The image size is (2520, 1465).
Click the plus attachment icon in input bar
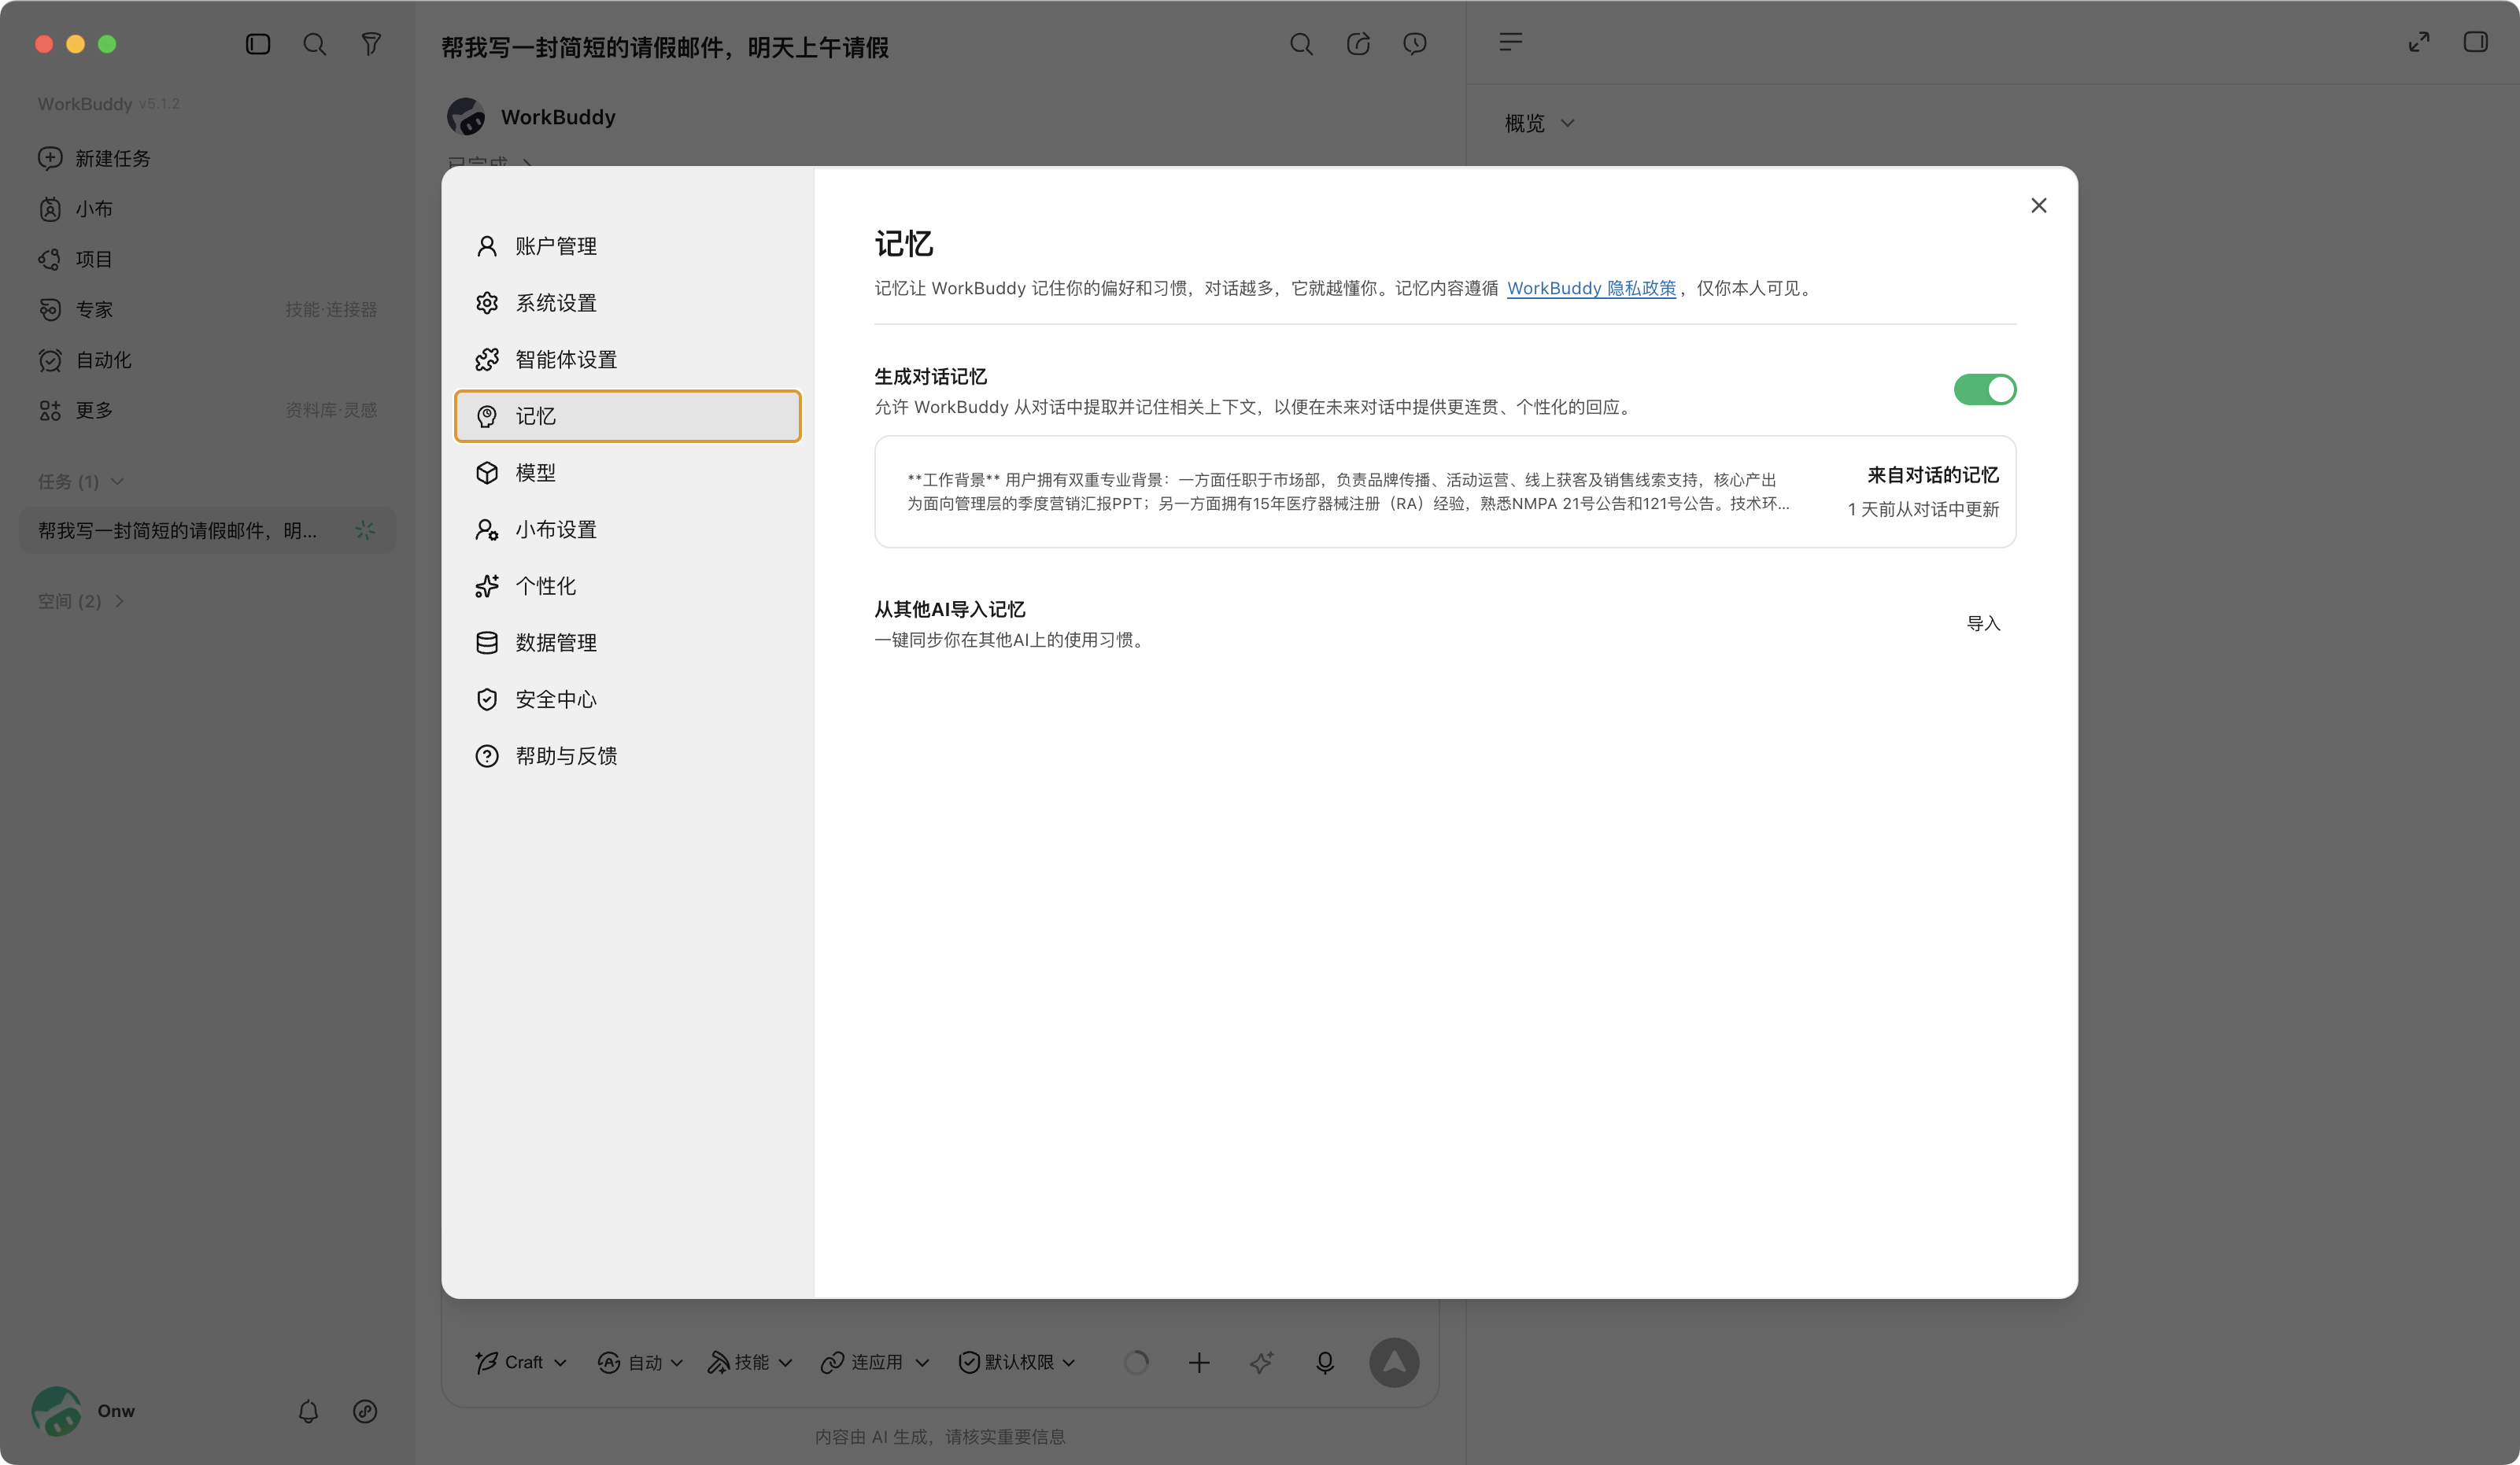pos(1199,1362)
